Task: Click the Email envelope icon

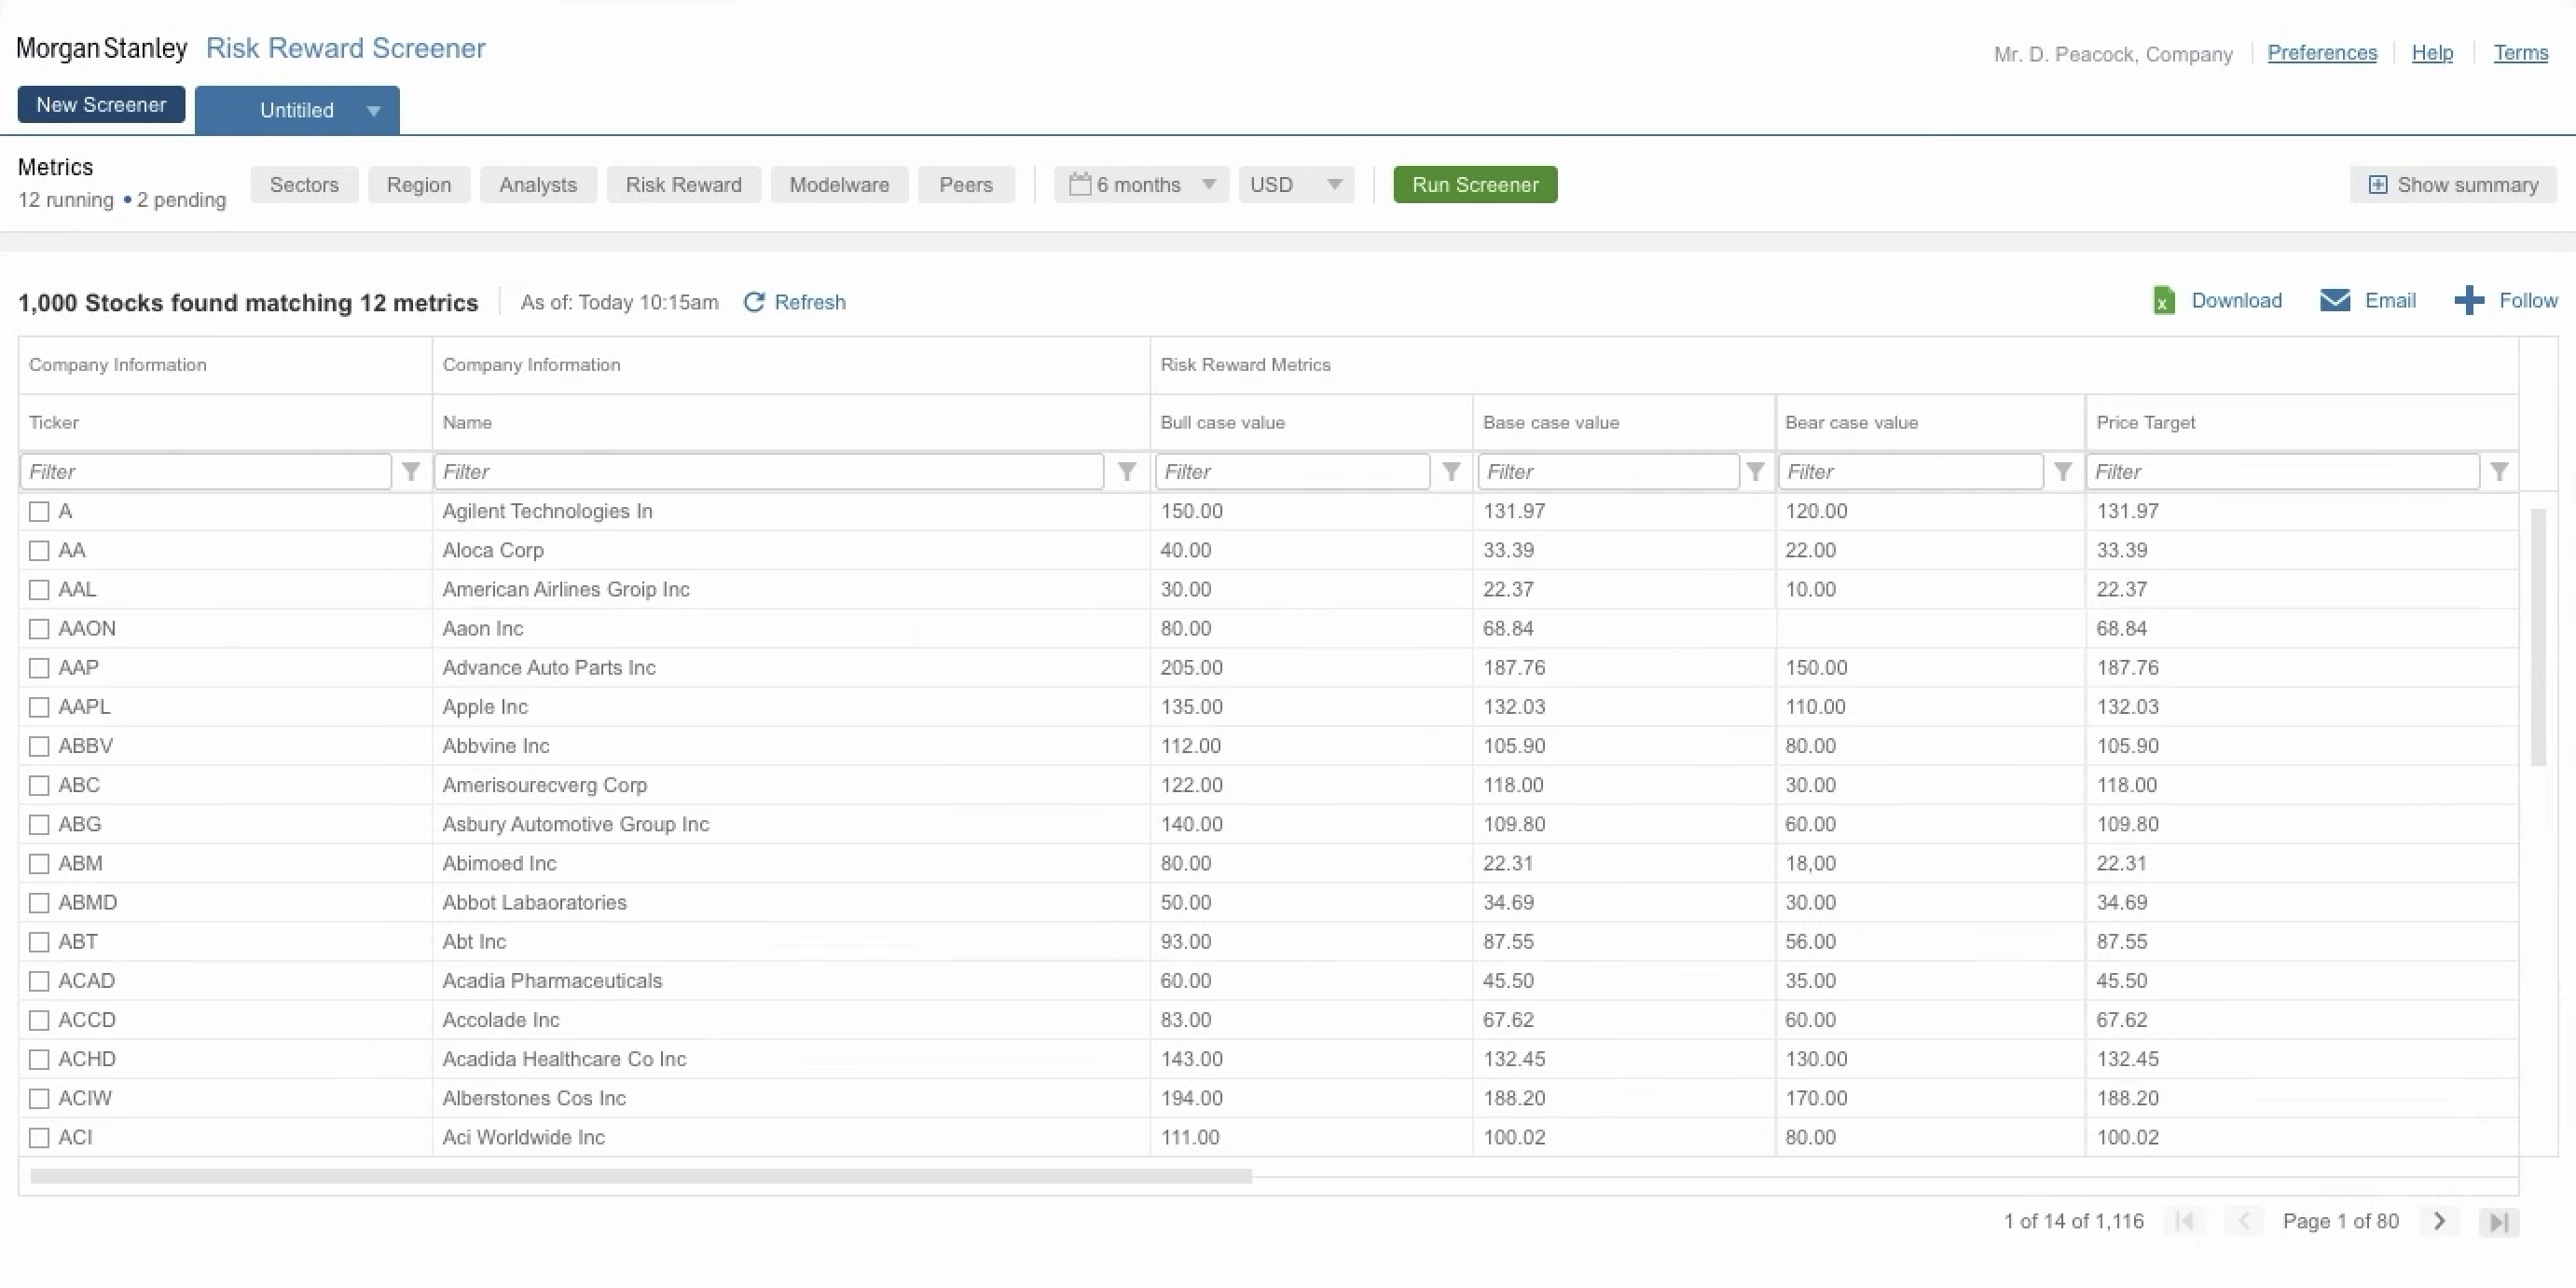Action: coord(2334,301)
